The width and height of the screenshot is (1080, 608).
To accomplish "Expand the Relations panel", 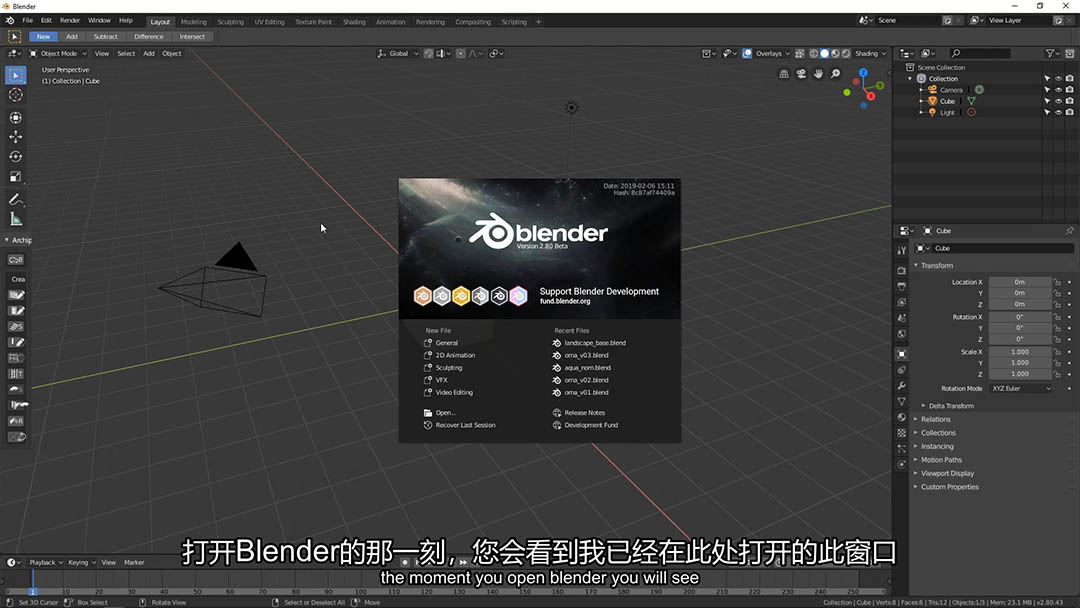I will pyautogui.click(x=935, y=419).
